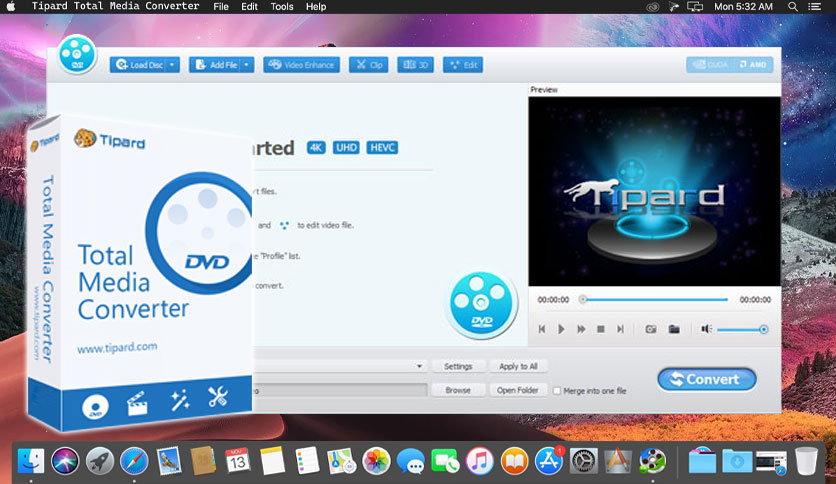Open Finder from the dock
Viewport: 836px width, 484px height.
(31, 461)
